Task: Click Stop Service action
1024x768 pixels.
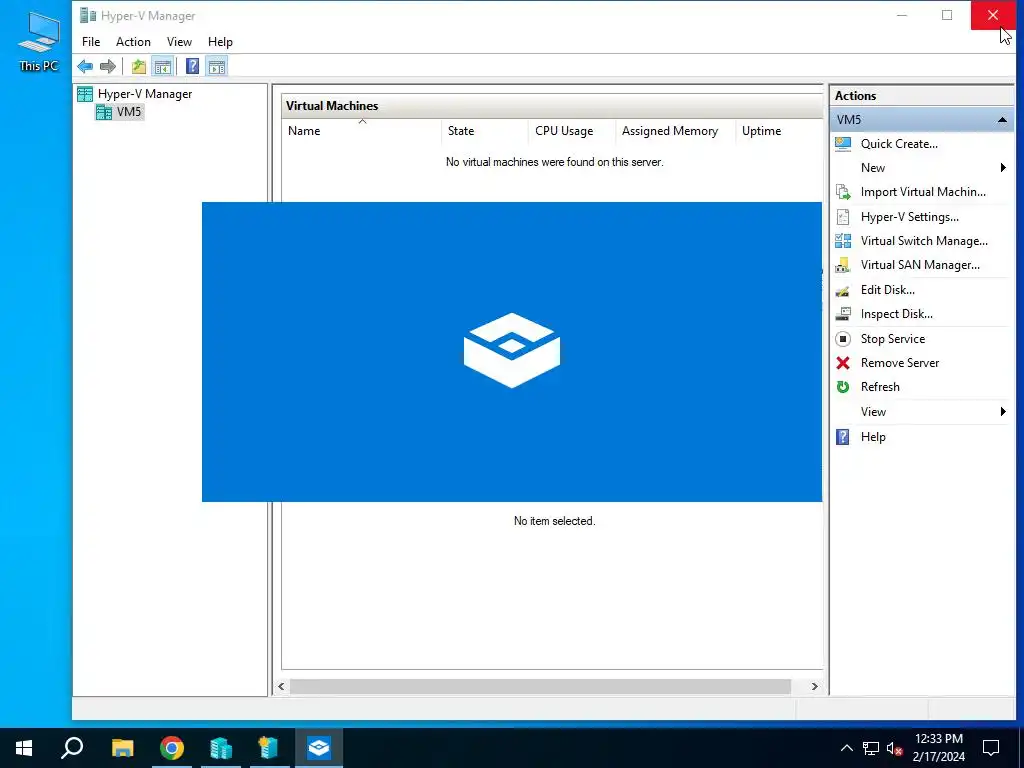Action: [892, 339]
